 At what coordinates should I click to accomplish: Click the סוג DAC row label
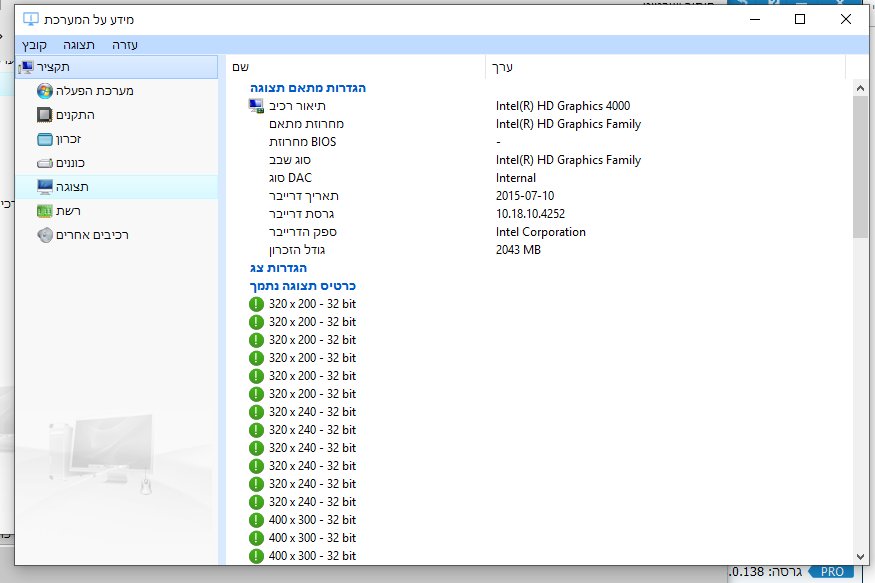tap(290, 178)
